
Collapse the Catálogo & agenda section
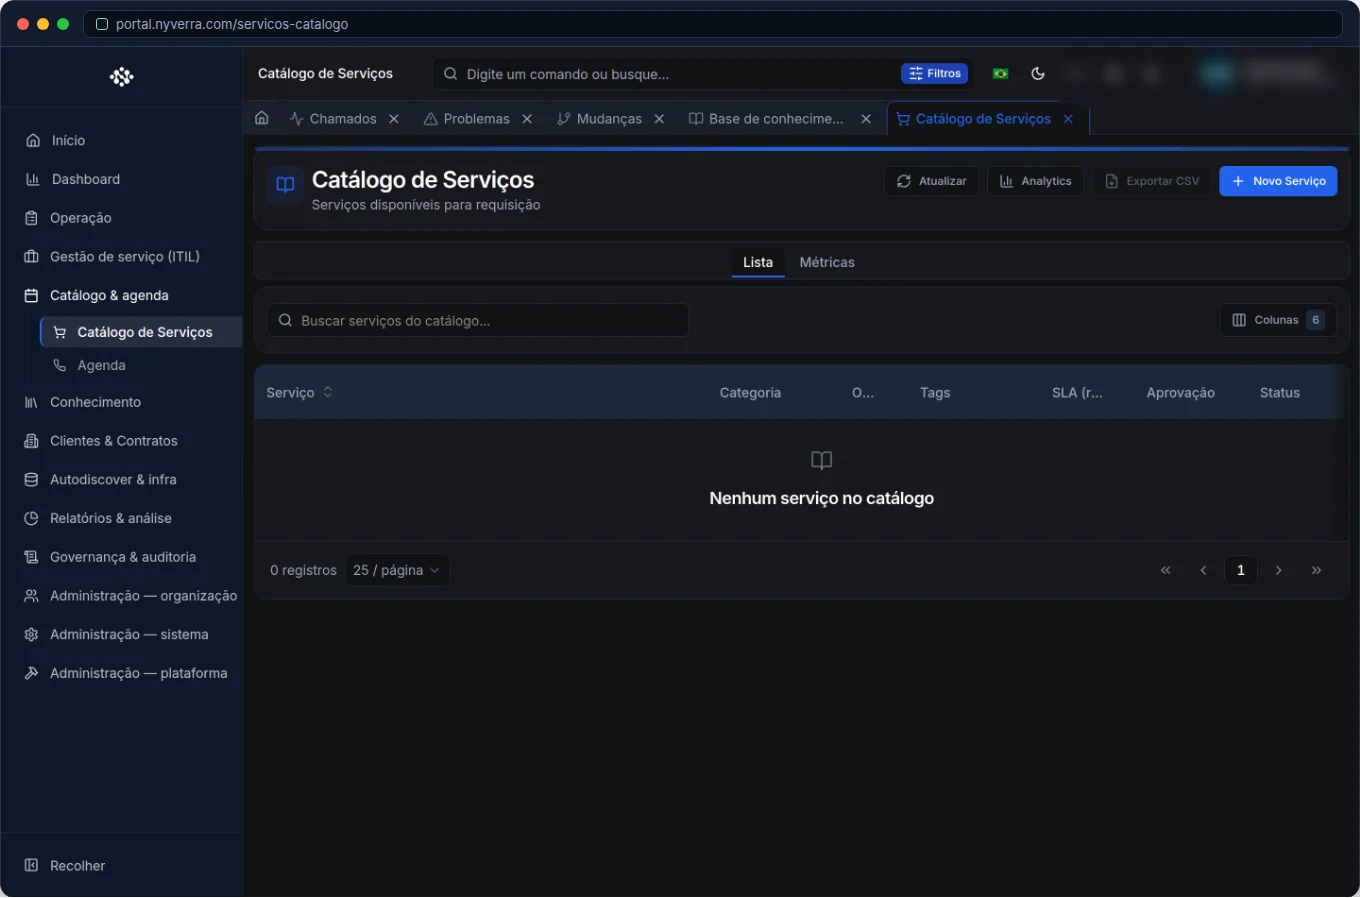point(122,296)
